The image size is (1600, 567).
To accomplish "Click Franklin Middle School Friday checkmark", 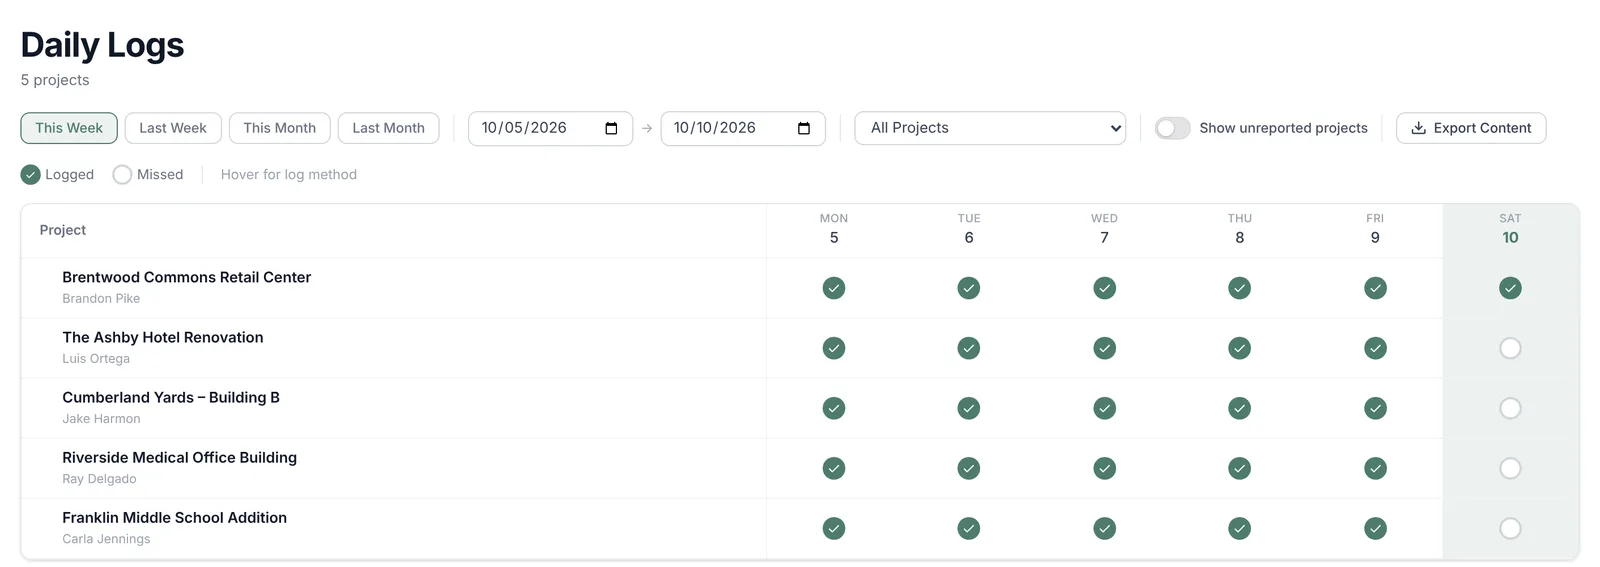I will pos(1375,528).
